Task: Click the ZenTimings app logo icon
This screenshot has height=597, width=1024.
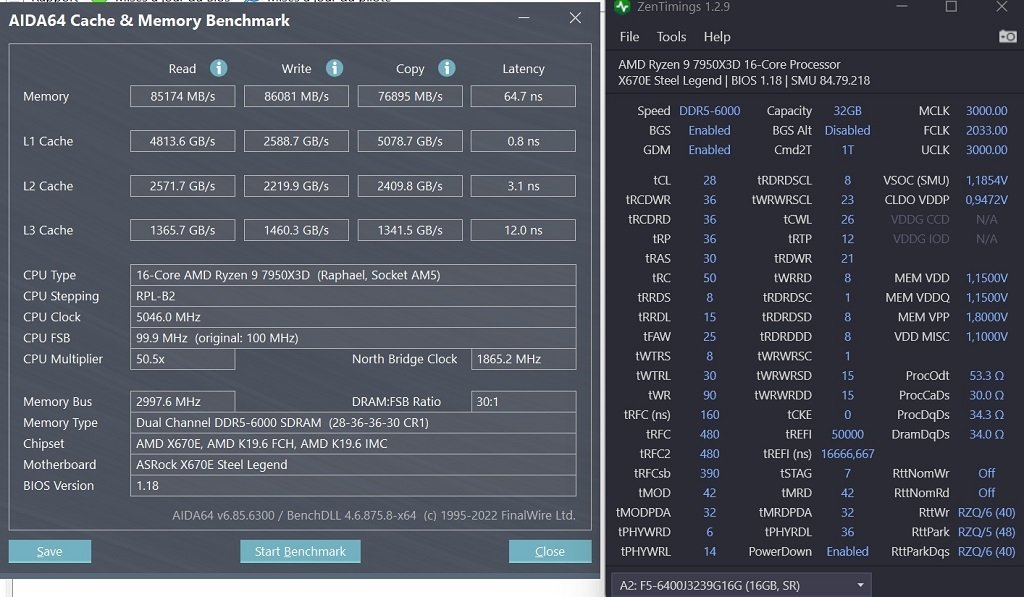Action: point(623,7)
